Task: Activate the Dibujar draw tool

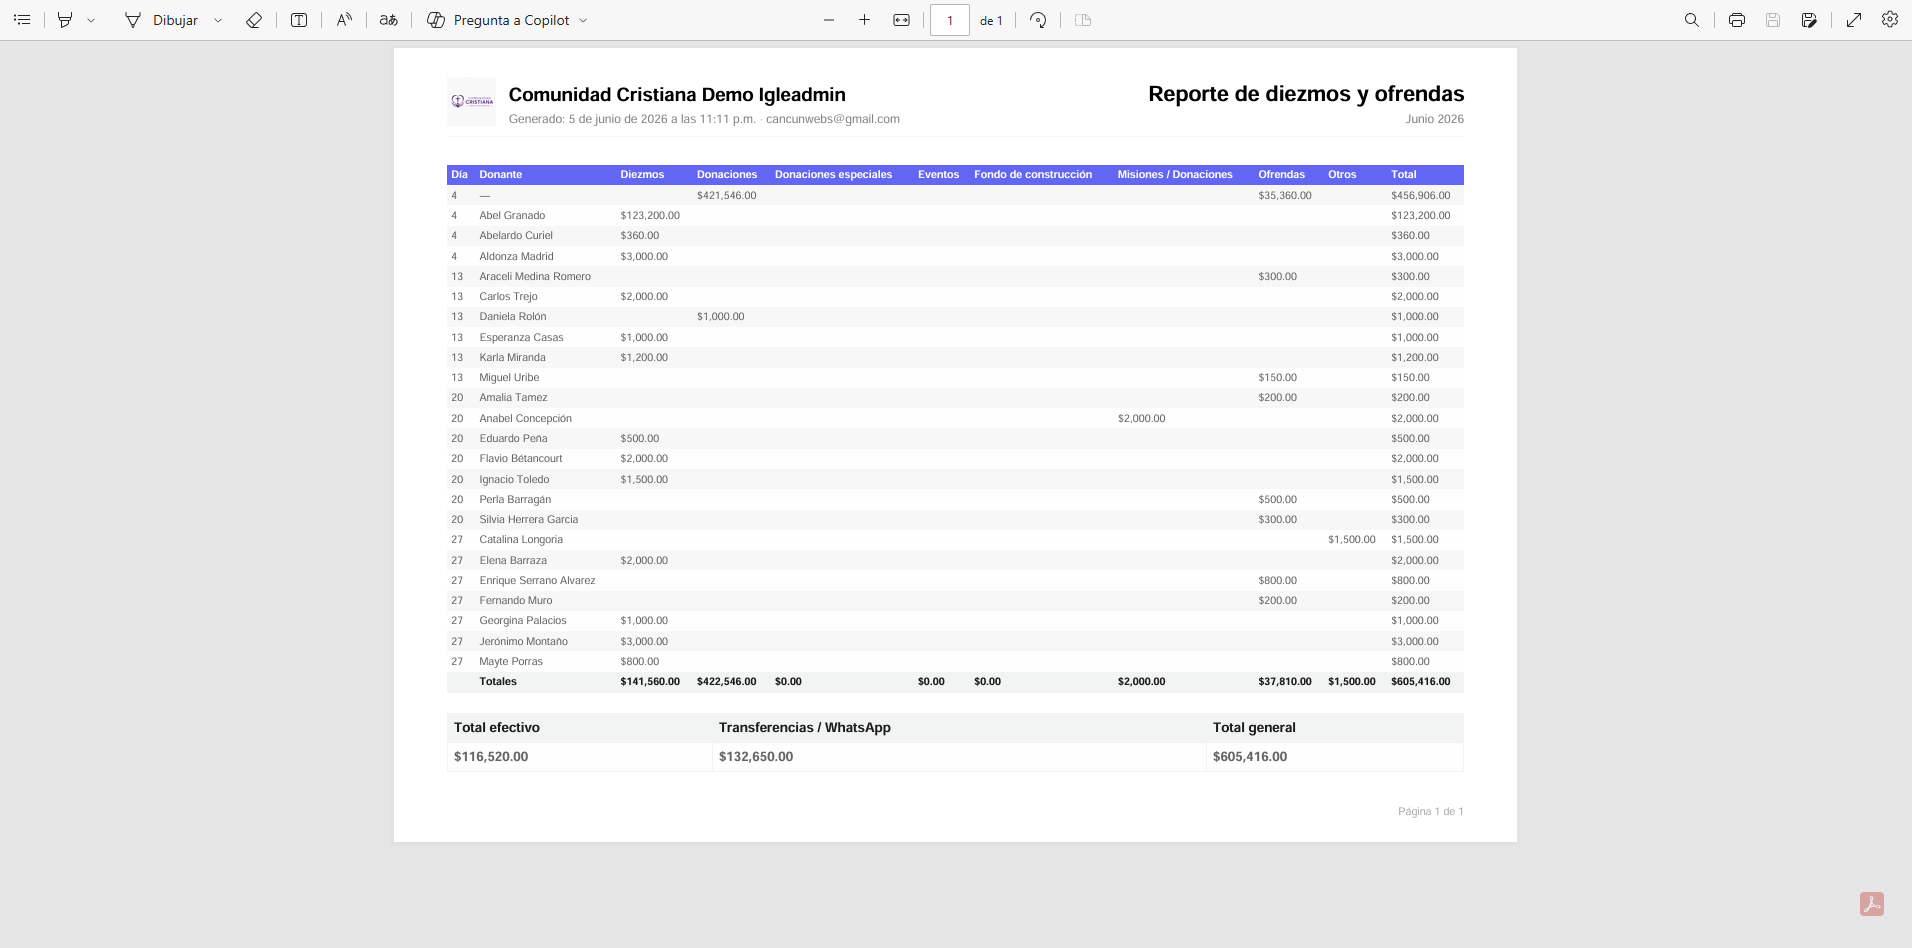Action: pyautogui.click(x=161, y=20)
